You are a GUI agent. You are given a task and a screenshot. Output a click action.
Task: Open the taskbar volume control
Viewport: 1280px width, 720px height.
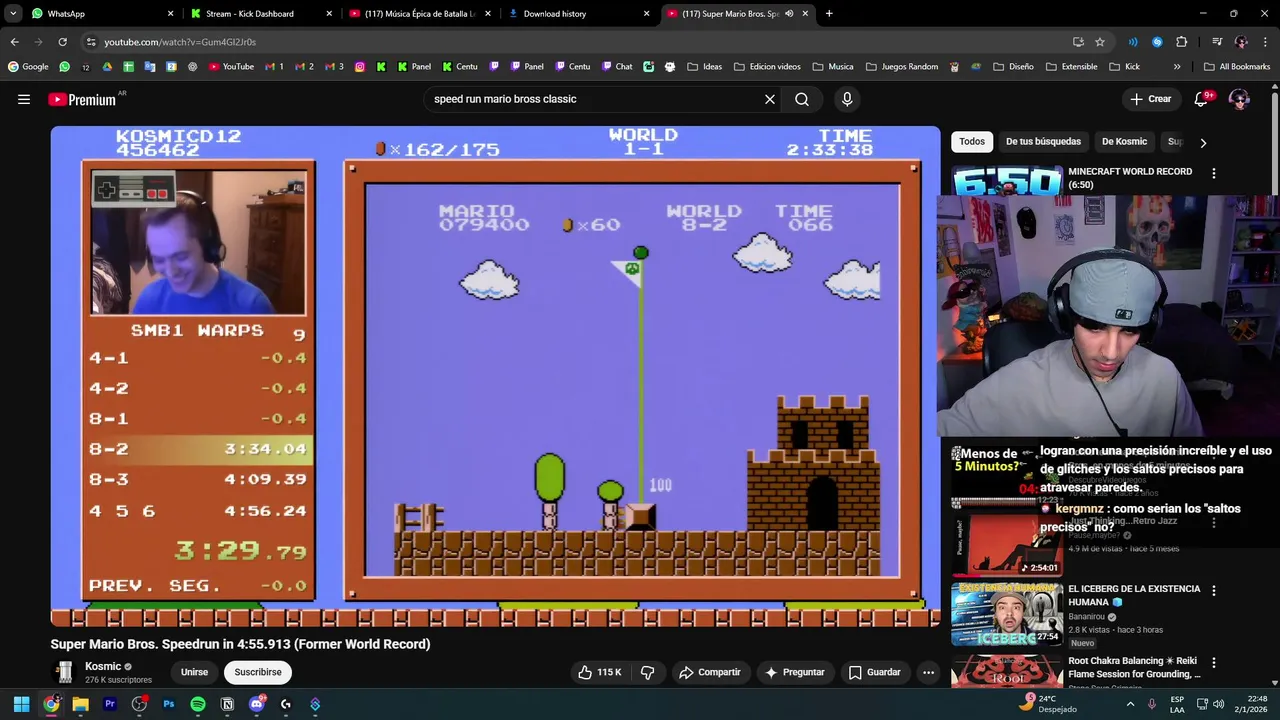pos(1218,704)
